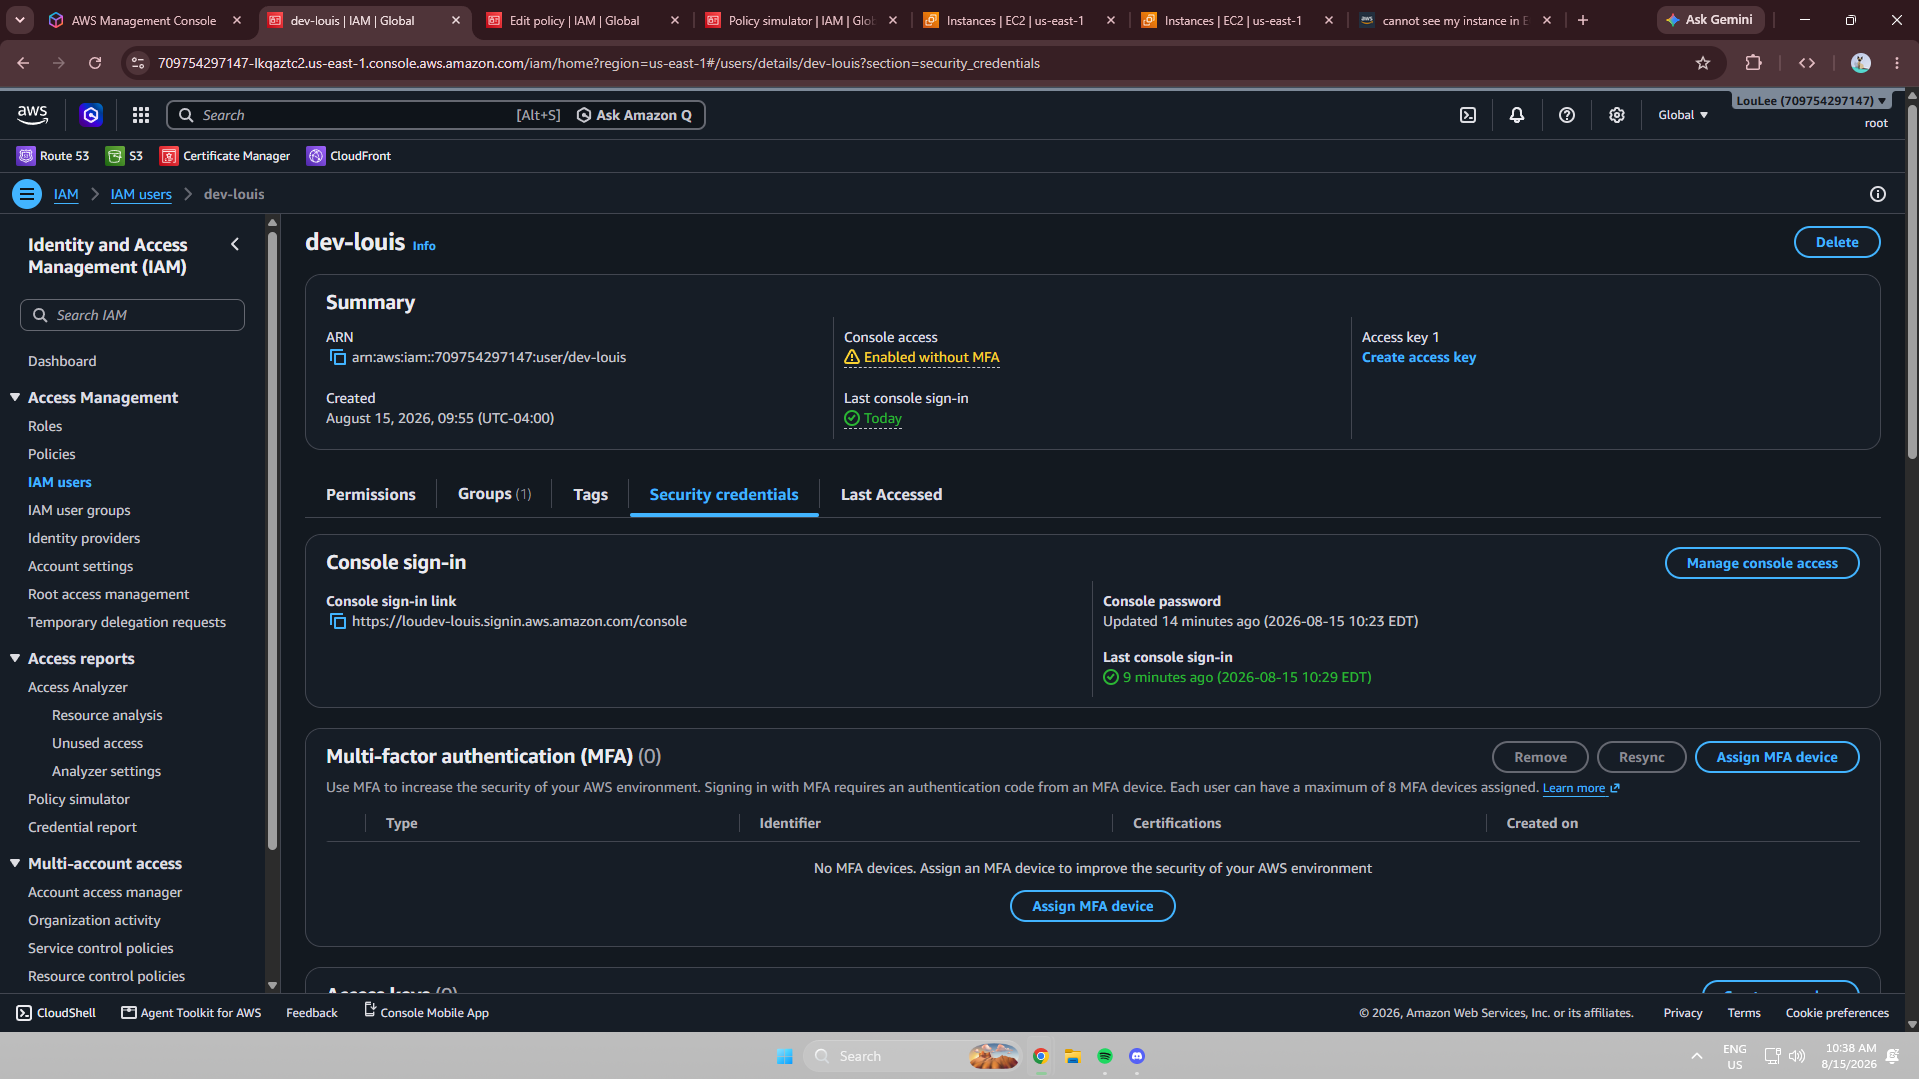Open Cookie preferences in the footer
Screen dimensions: 1919x1079
coord(1837,1013)
